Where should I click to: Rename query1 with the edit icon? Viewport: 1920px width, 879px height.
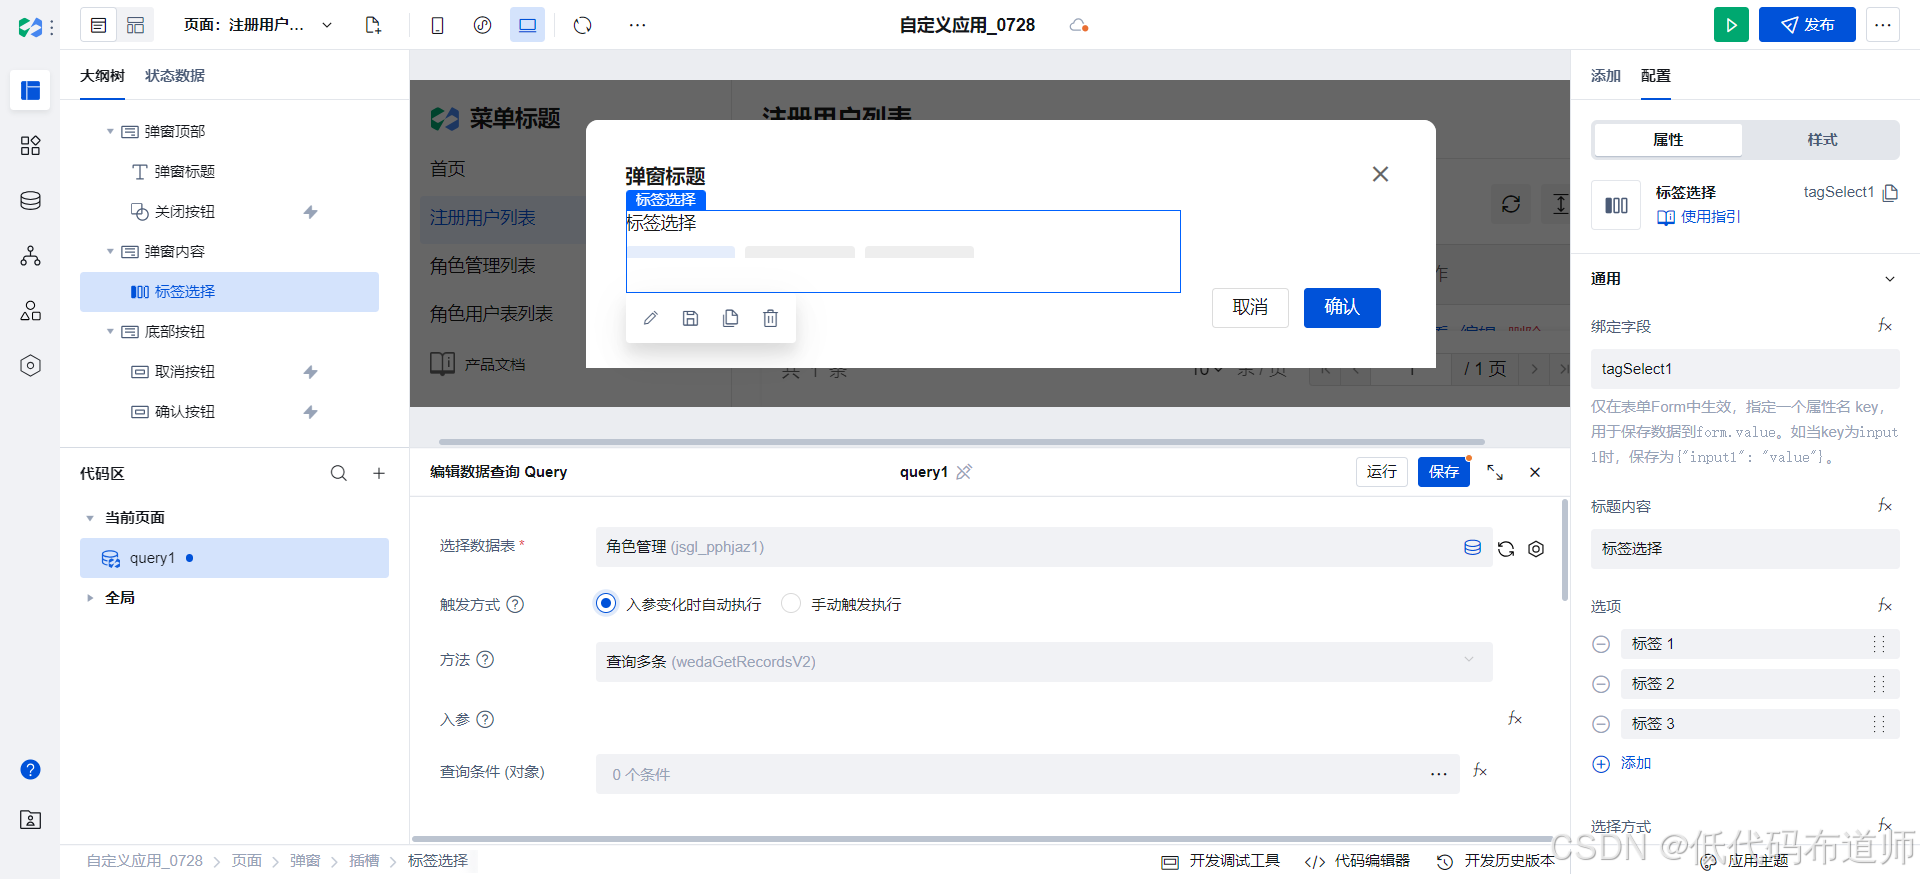[x=964, y=472]
